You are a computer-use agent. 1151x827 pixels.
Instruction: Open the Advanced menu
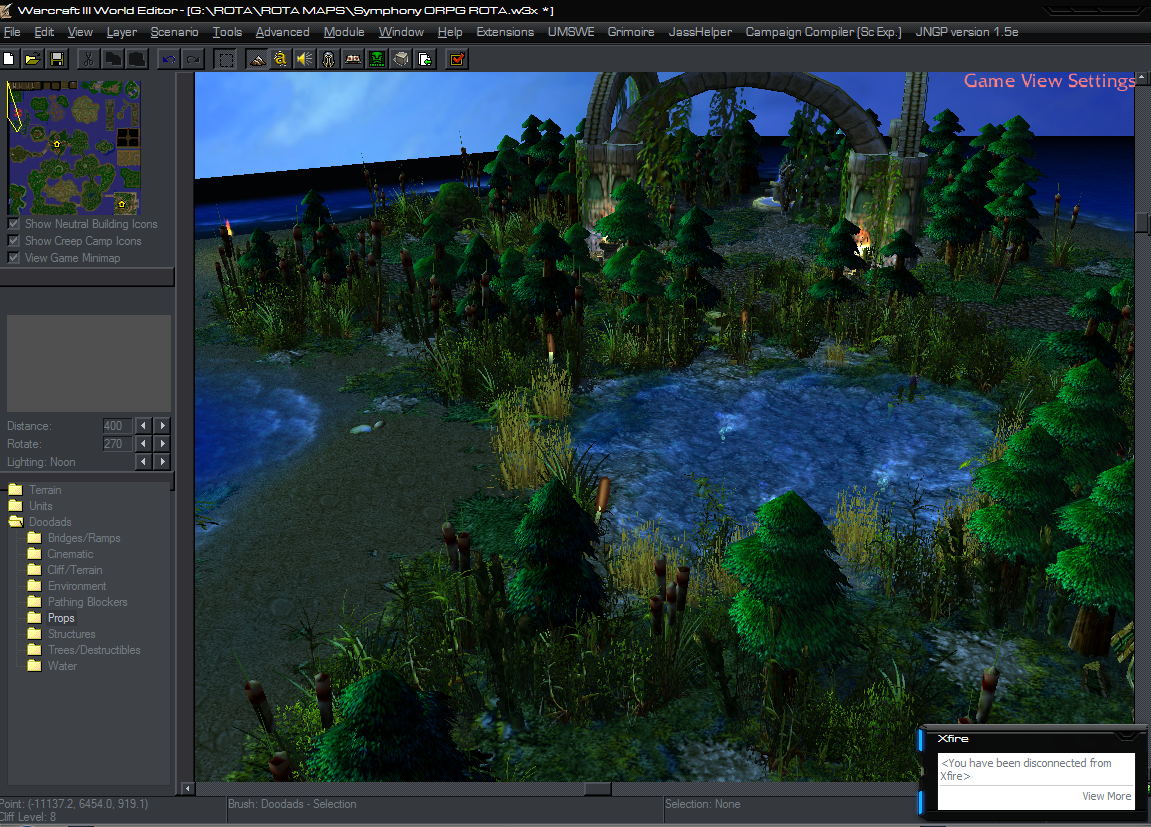[x=283, y=32]
